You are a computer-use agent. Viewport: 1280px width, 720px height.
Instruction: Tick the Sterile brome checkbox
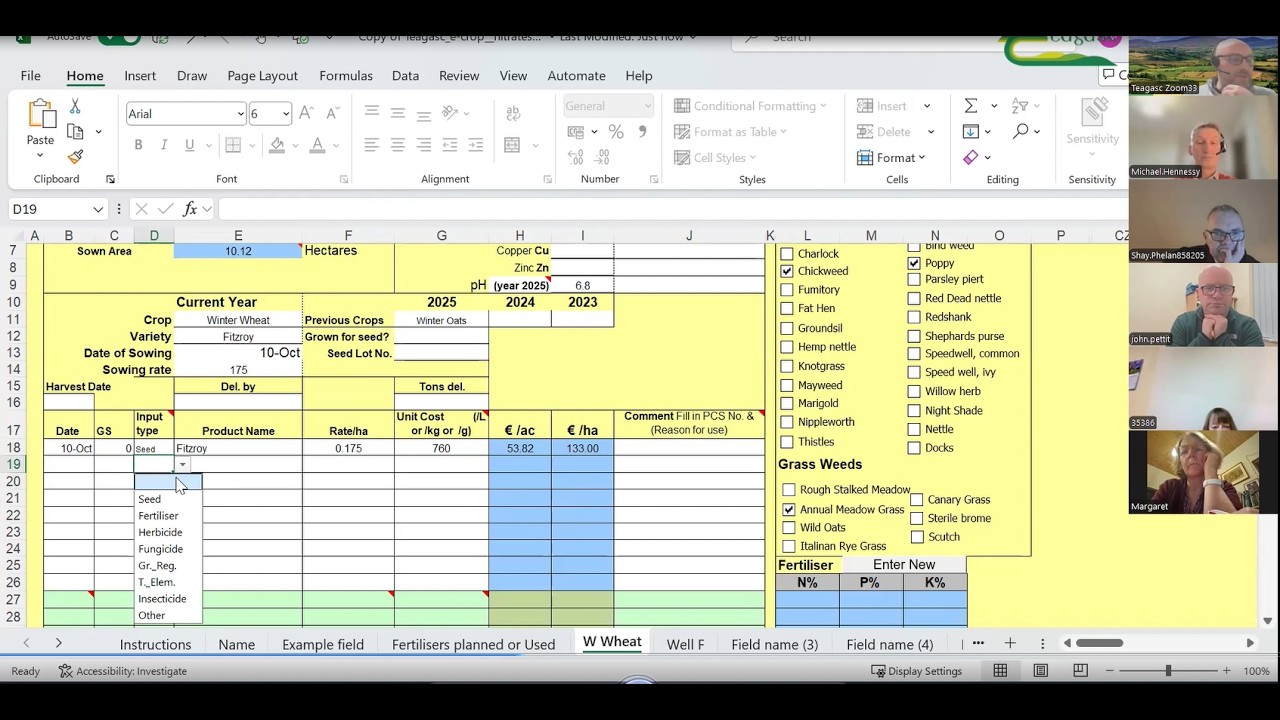[x=917, y=518]
